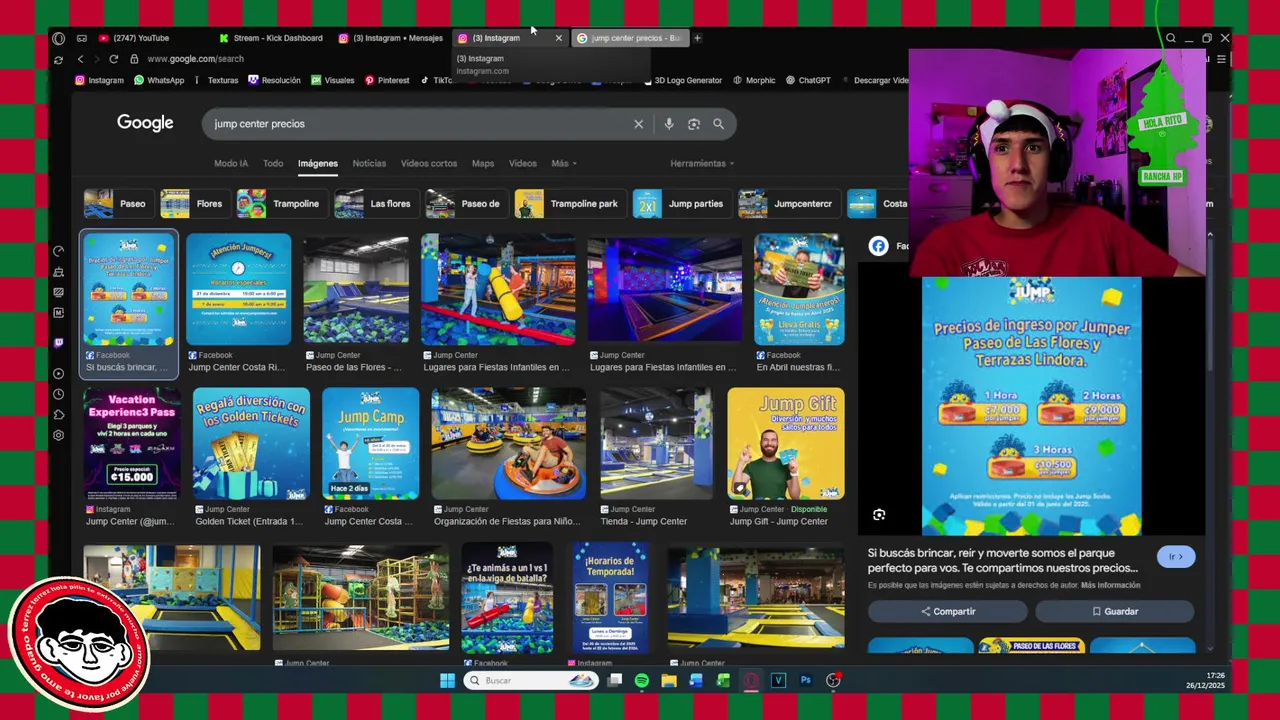Switch to Stream - Kick Dashboard tab
1280x720 pixels.
point(271,38)
